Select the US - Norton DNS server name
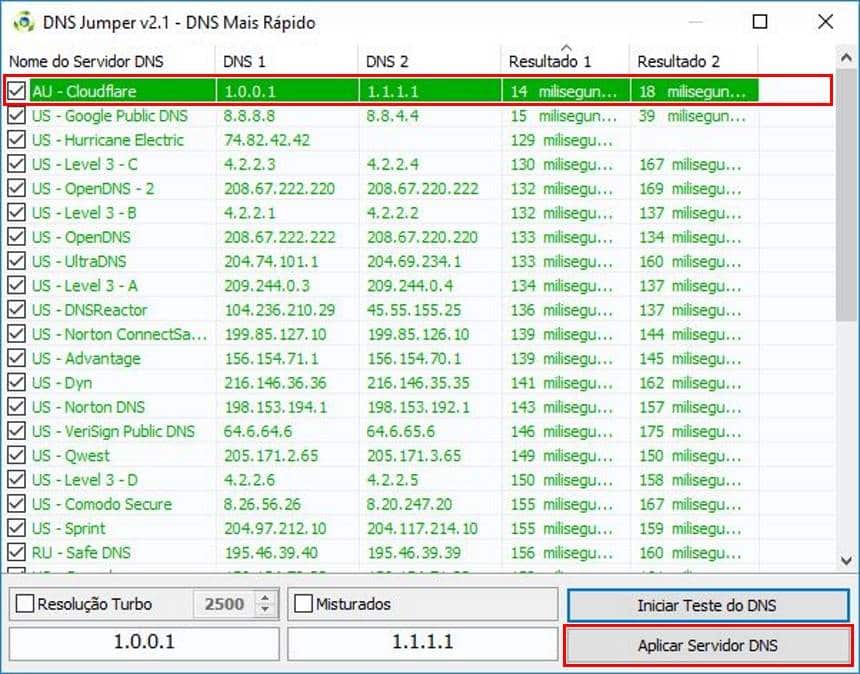Viewport: 860px width, 674px height. (88, 407)
